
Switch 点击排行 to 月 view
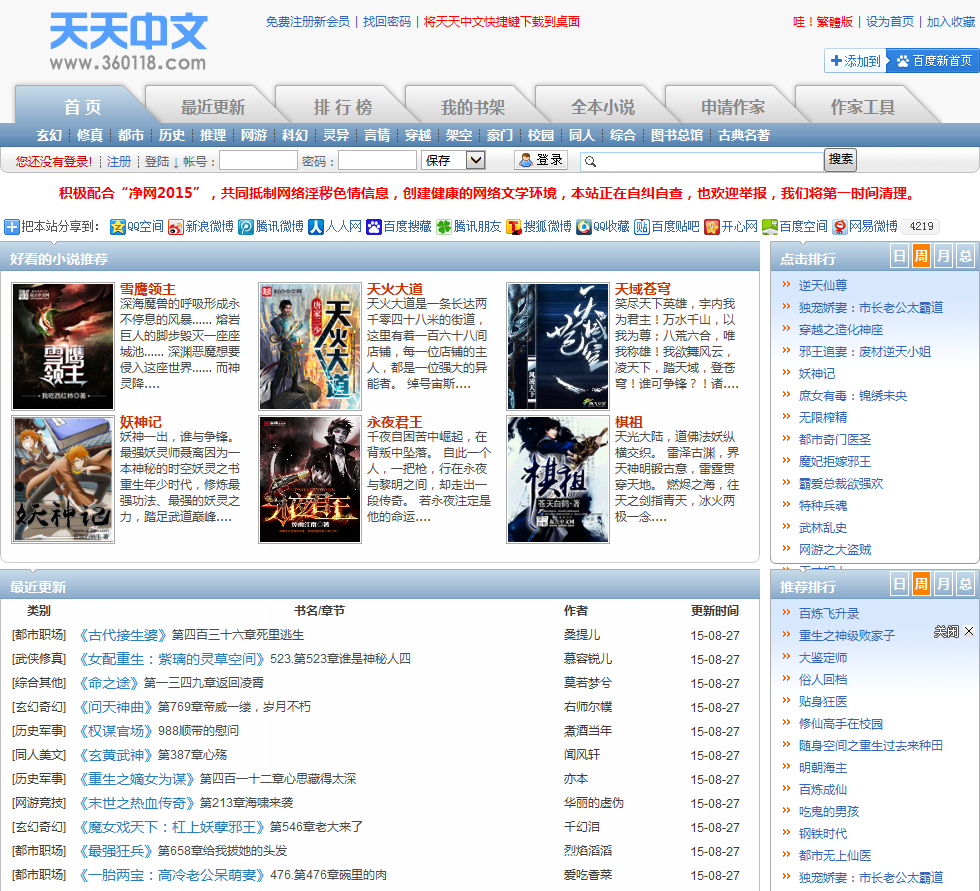[x=943, y=256]
